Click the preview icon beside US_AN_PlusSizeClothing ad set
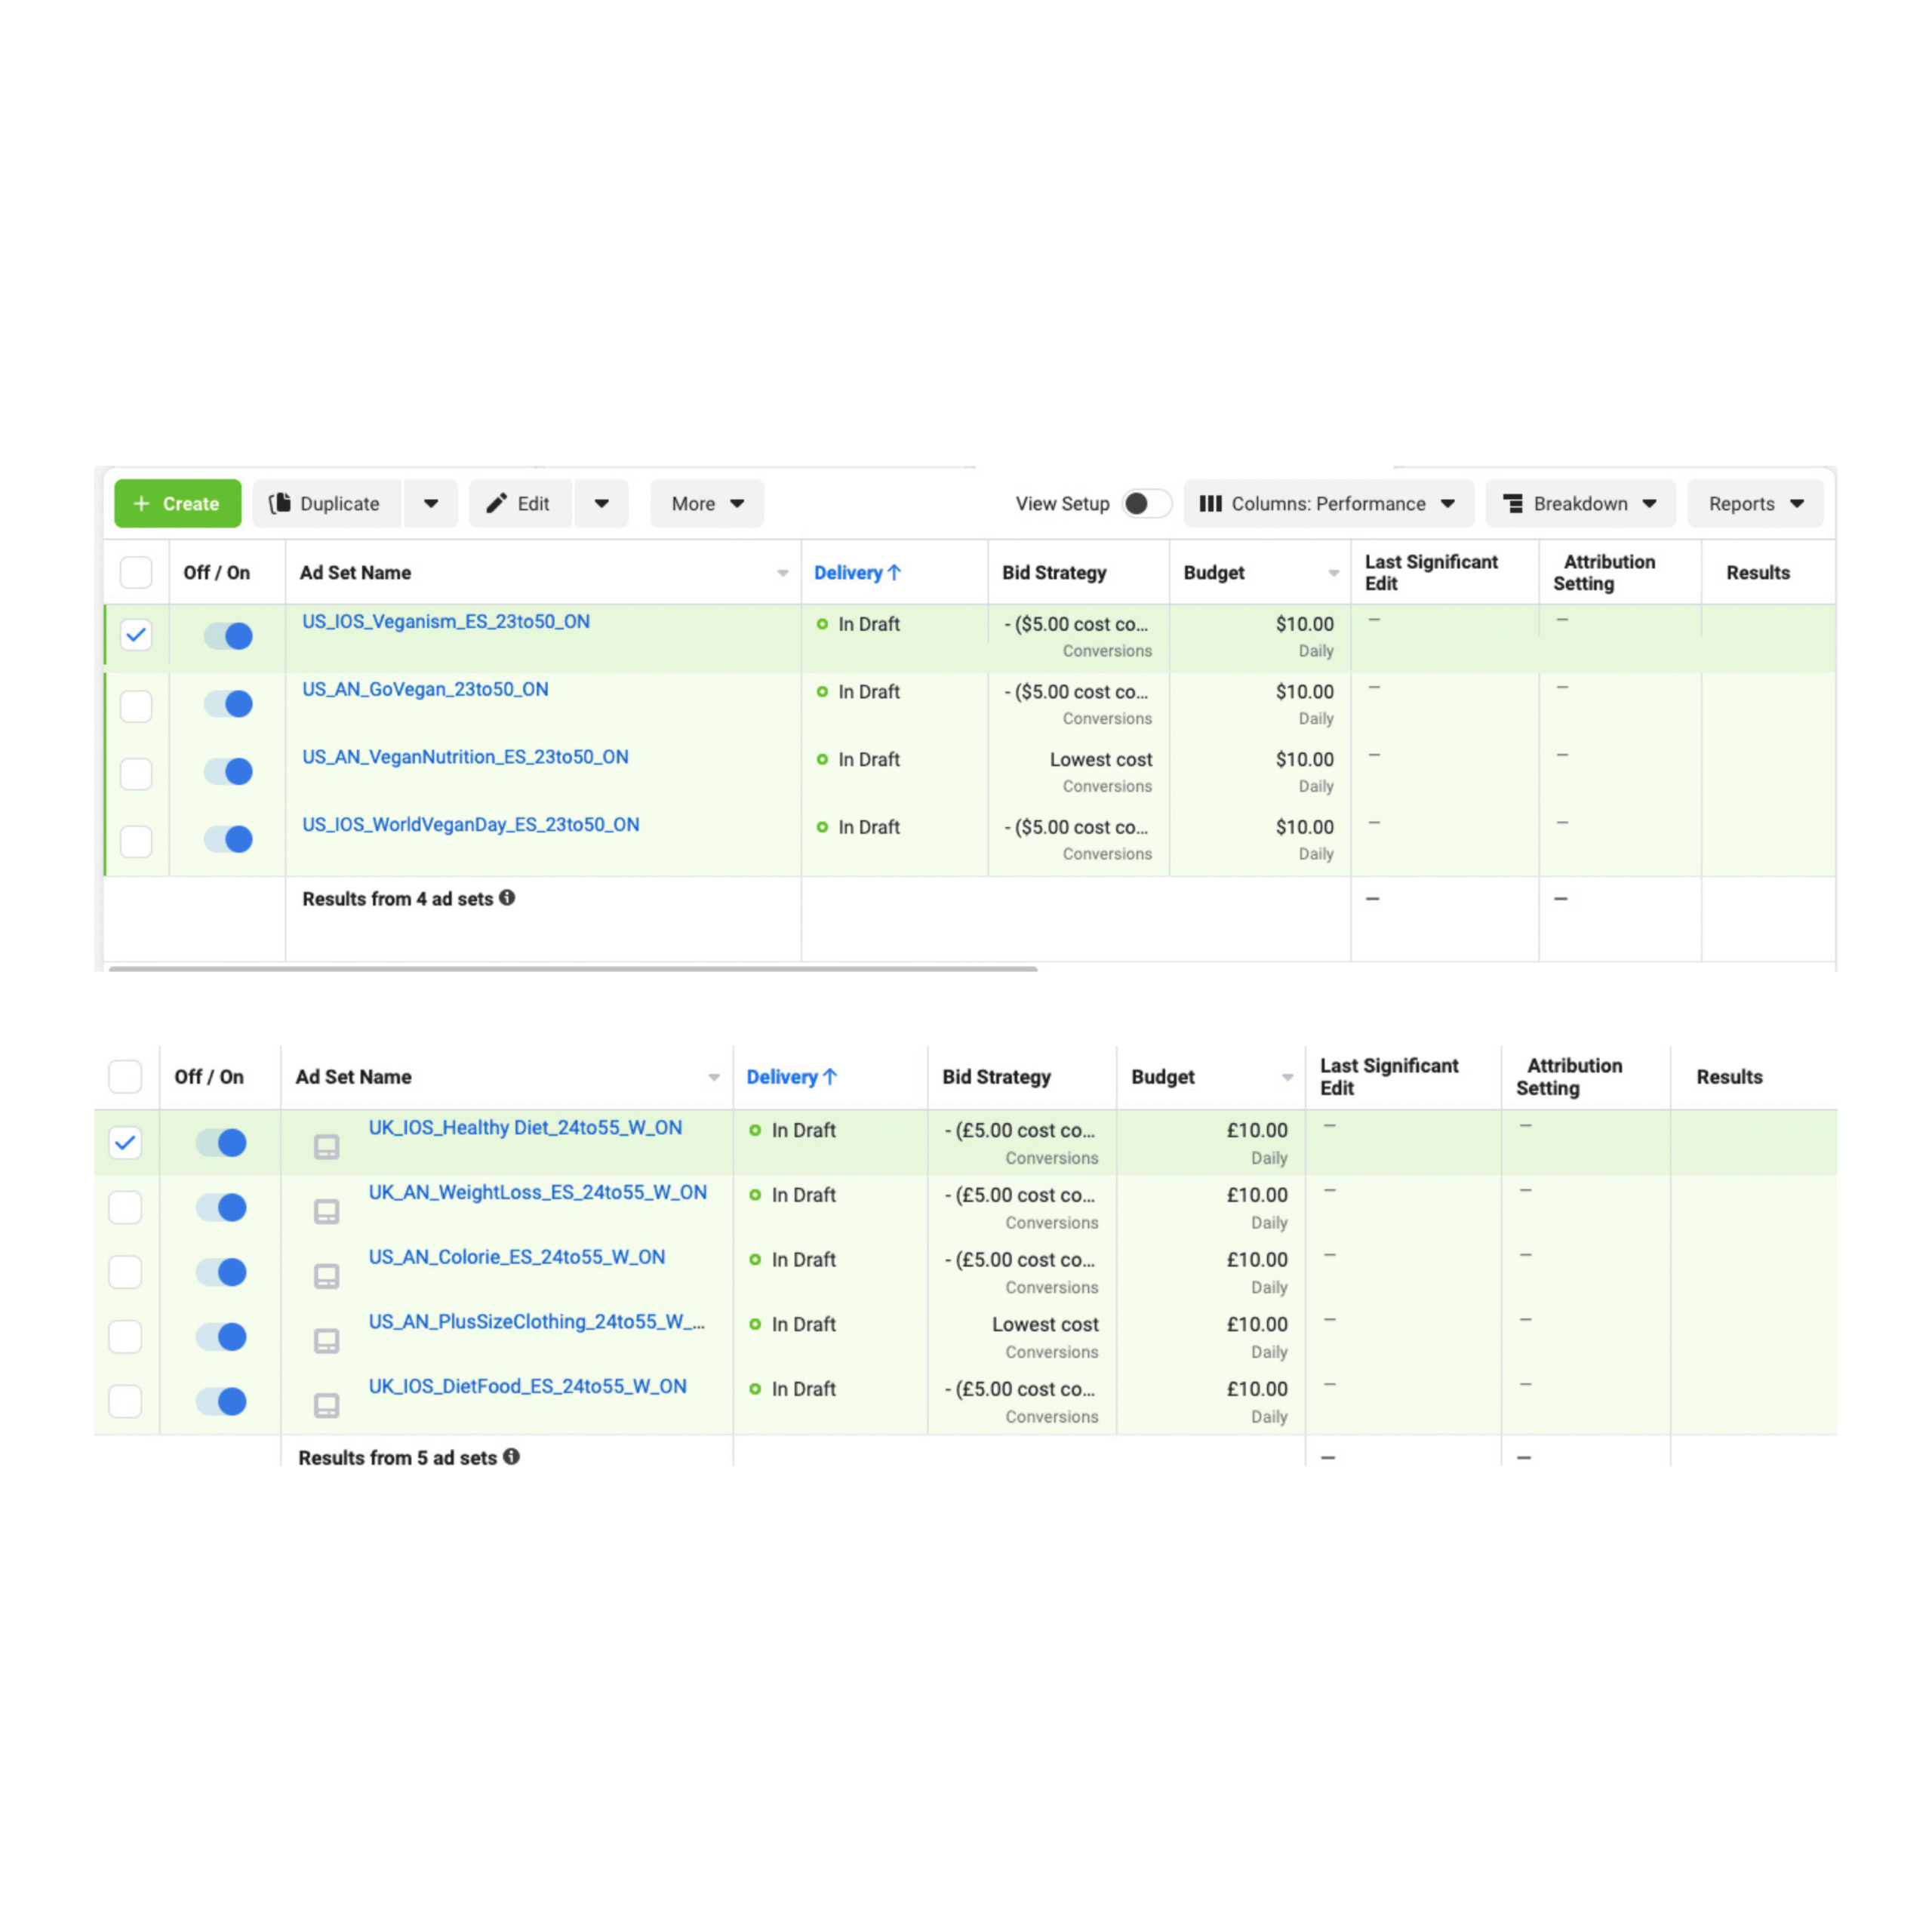1932x1932 pixels. click(x=326, y=1340)
